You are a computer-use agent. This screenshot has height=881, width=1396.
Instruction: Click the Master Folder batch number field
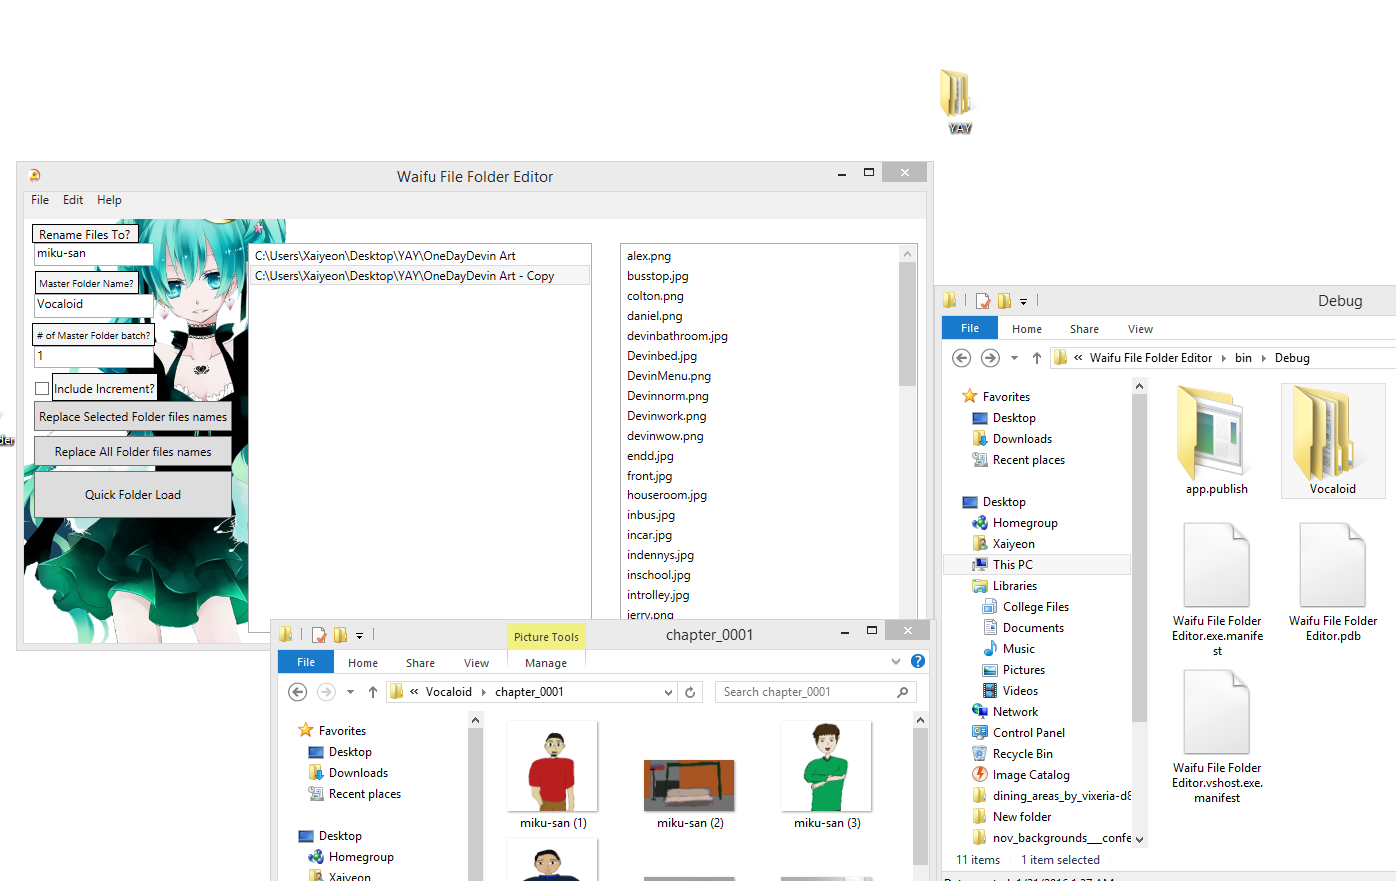(x=94, y=357)
